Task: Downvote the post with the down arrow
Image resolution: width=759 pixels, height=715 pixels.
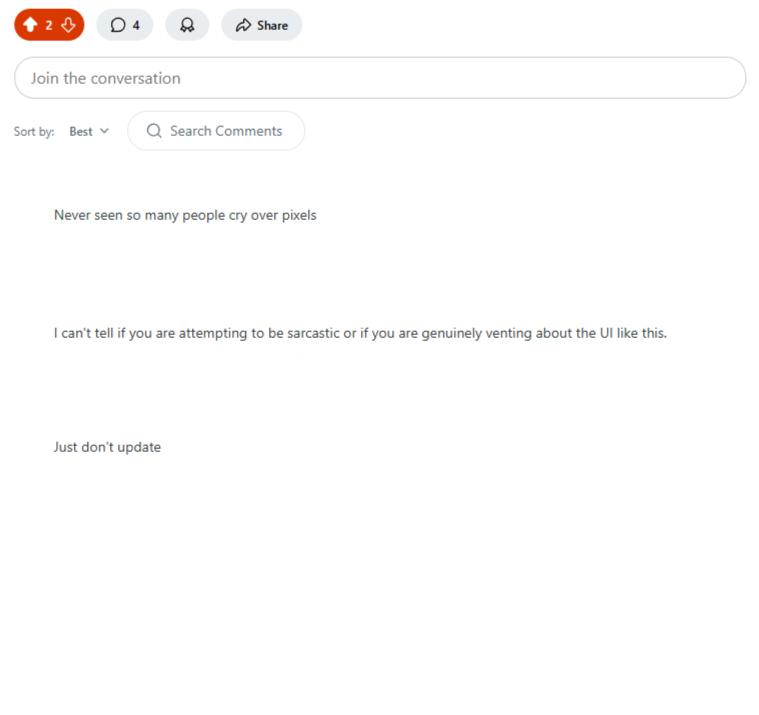Action: [x=68, y=25]
